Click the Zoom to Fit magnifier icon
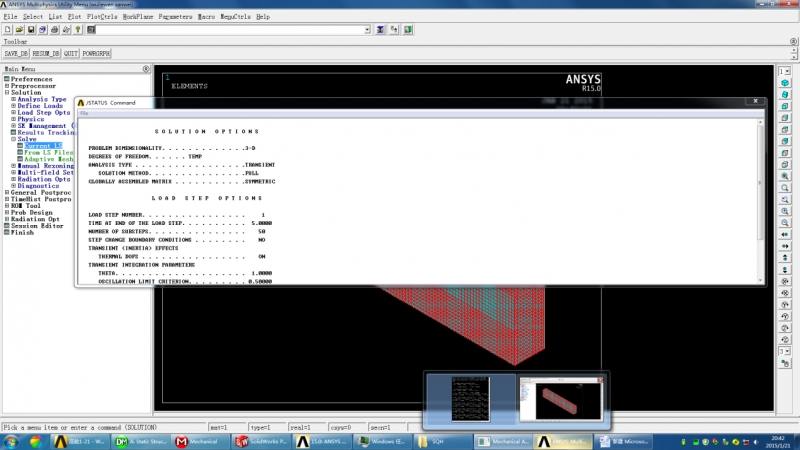Image resolution: width=800 pixels, height=450 pixels. [x=785, y=176]
